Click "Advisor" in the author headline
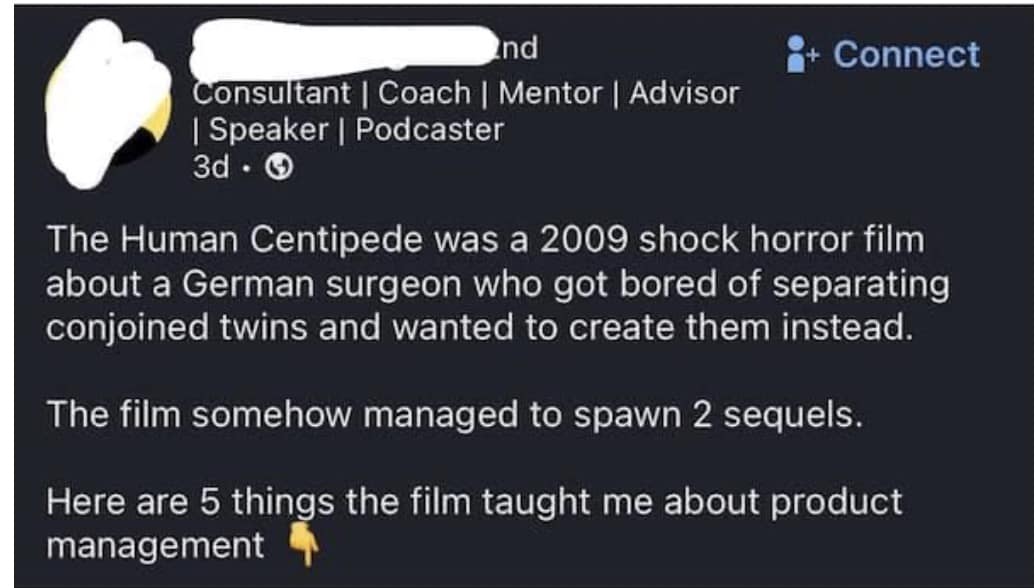 684,93
